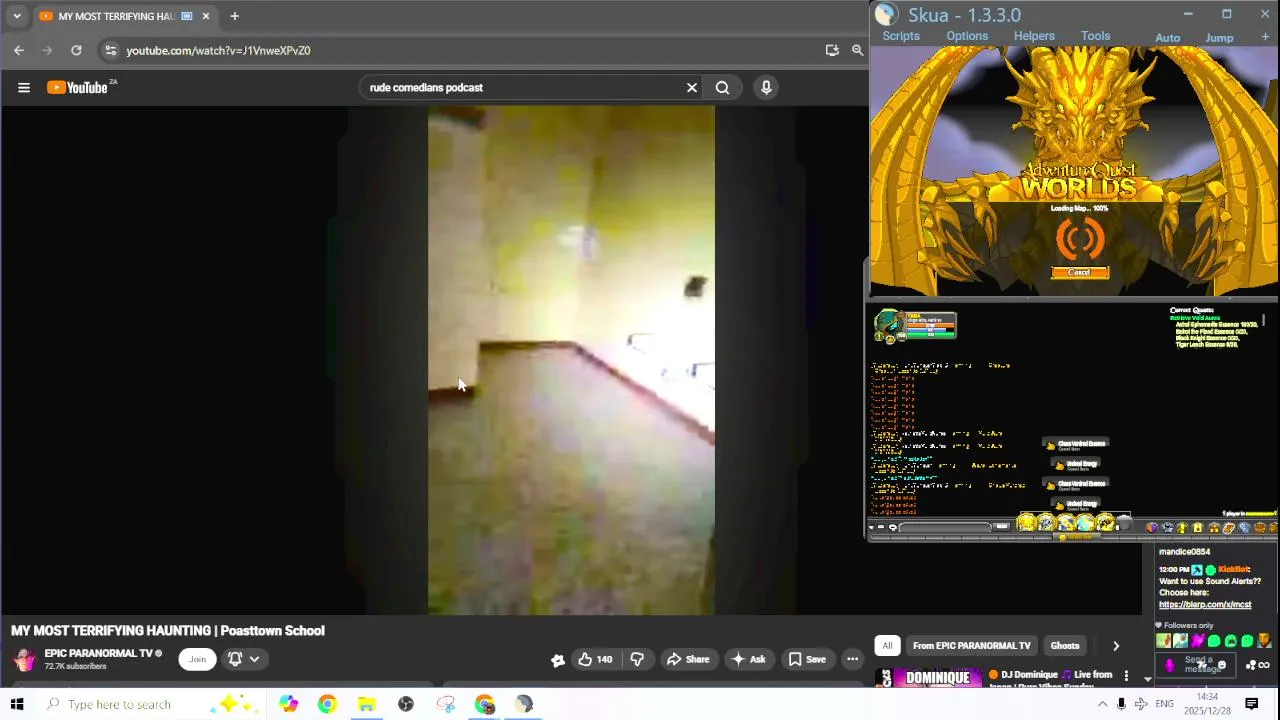The image size is (1280, 720).
Task: View site information for youtube.com
Action: tap(110, 50)
